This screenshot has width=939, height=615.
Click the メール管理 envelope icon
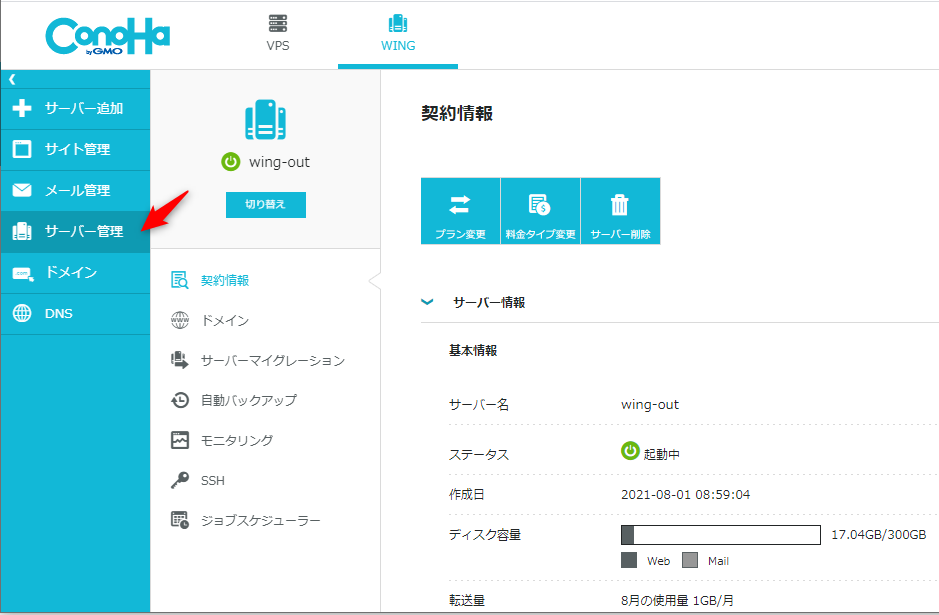(x=22, y=190)
